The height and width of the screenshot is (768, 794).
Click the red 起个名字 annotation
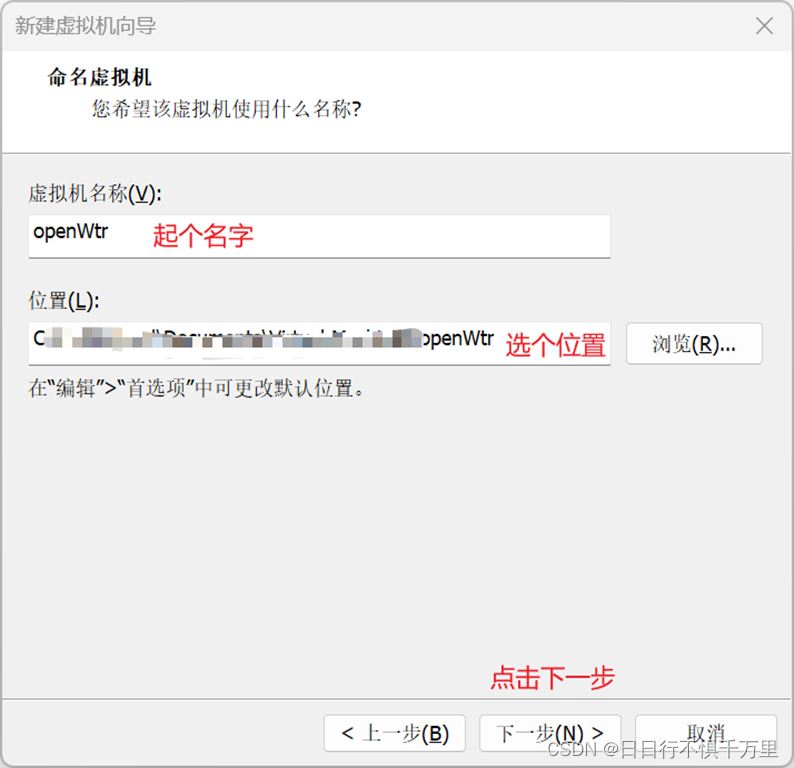click(x=203, y=236)
